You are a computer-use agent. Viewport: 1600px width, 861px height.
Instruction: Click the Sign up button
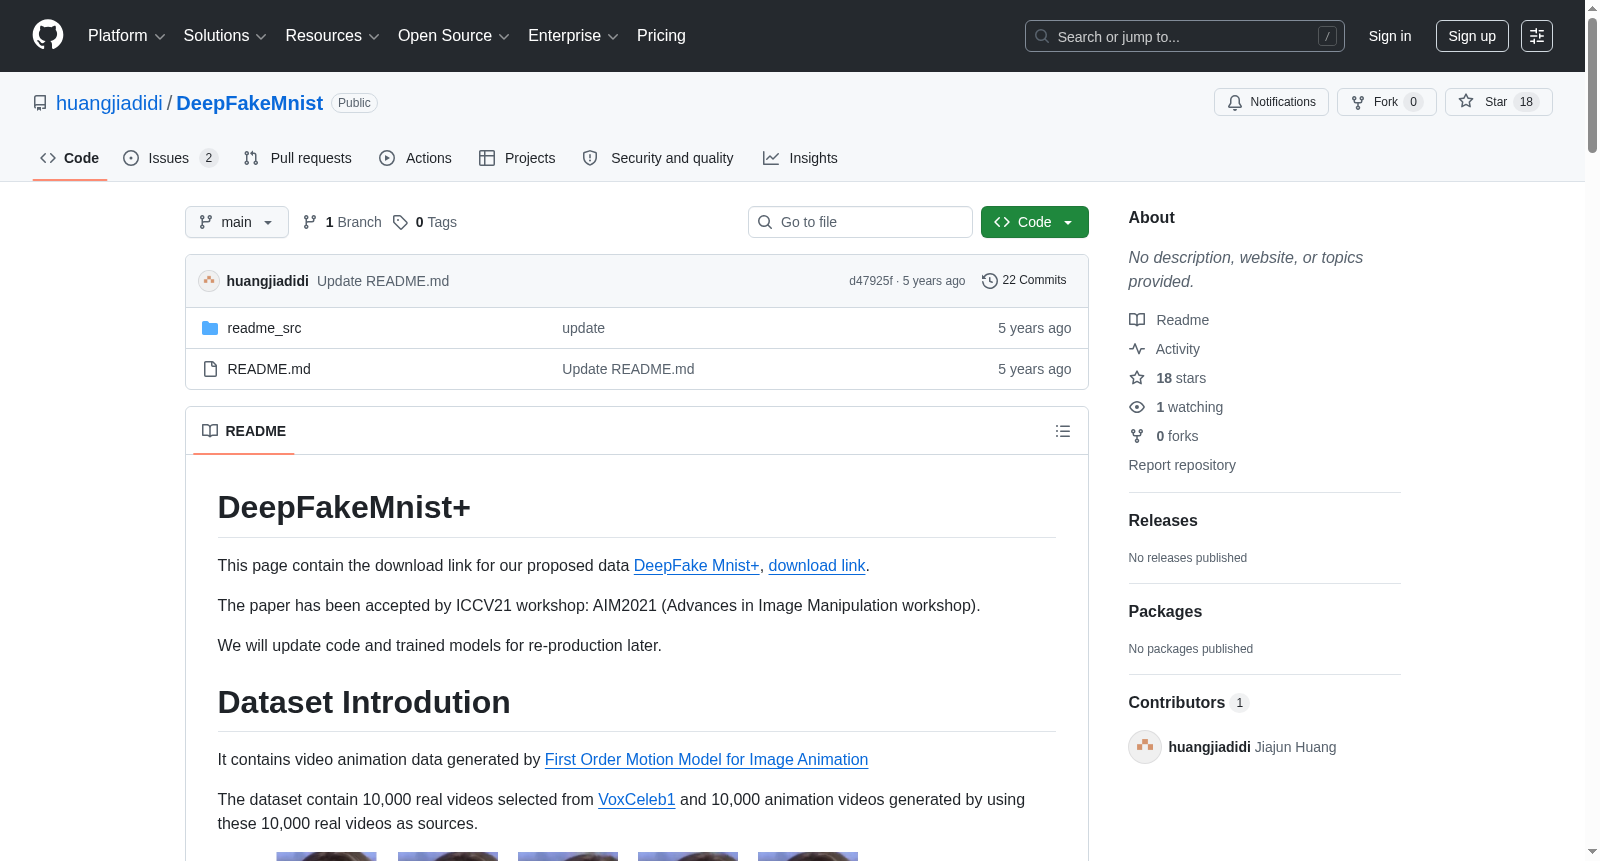coord(1472,36)
